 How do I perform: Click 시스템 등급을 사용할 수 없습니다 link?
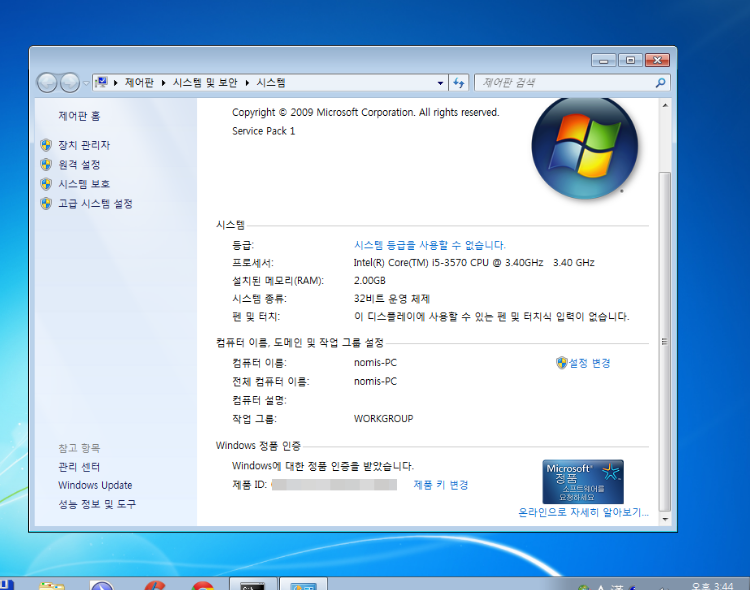click(x=430, y=245)
